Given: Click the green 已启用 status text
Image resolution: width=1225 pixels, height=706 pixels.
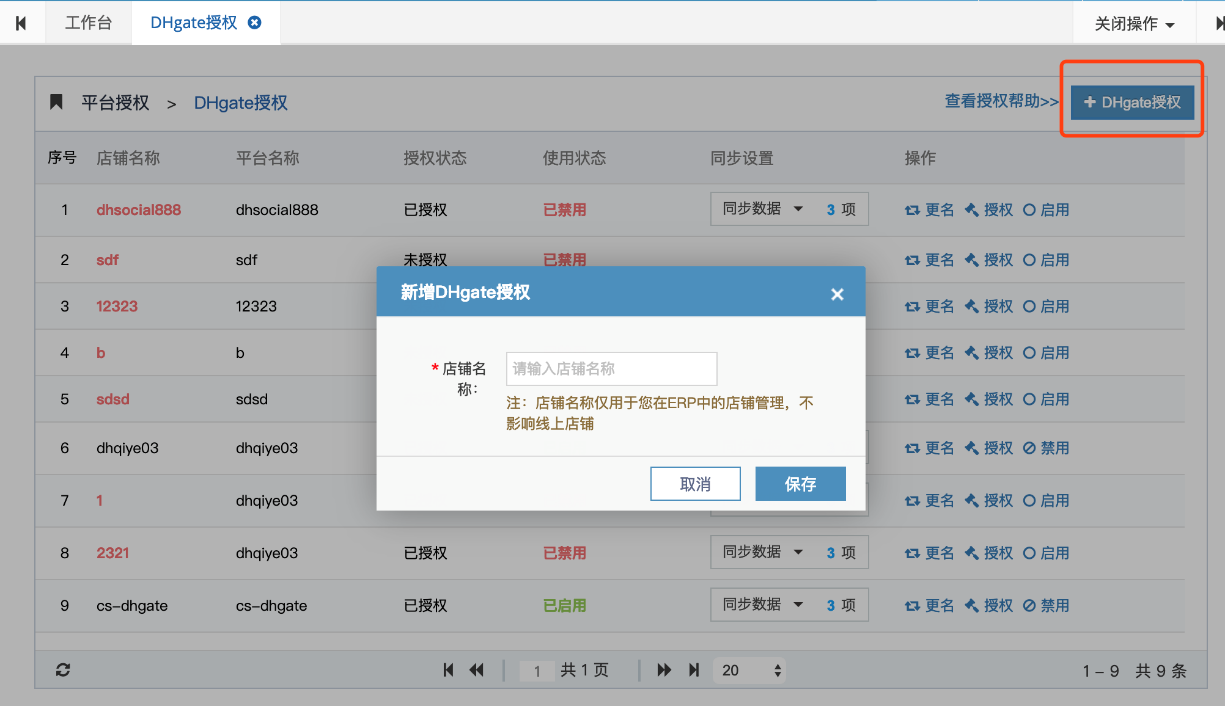Looking at the screenshot, I should [565, 606].
